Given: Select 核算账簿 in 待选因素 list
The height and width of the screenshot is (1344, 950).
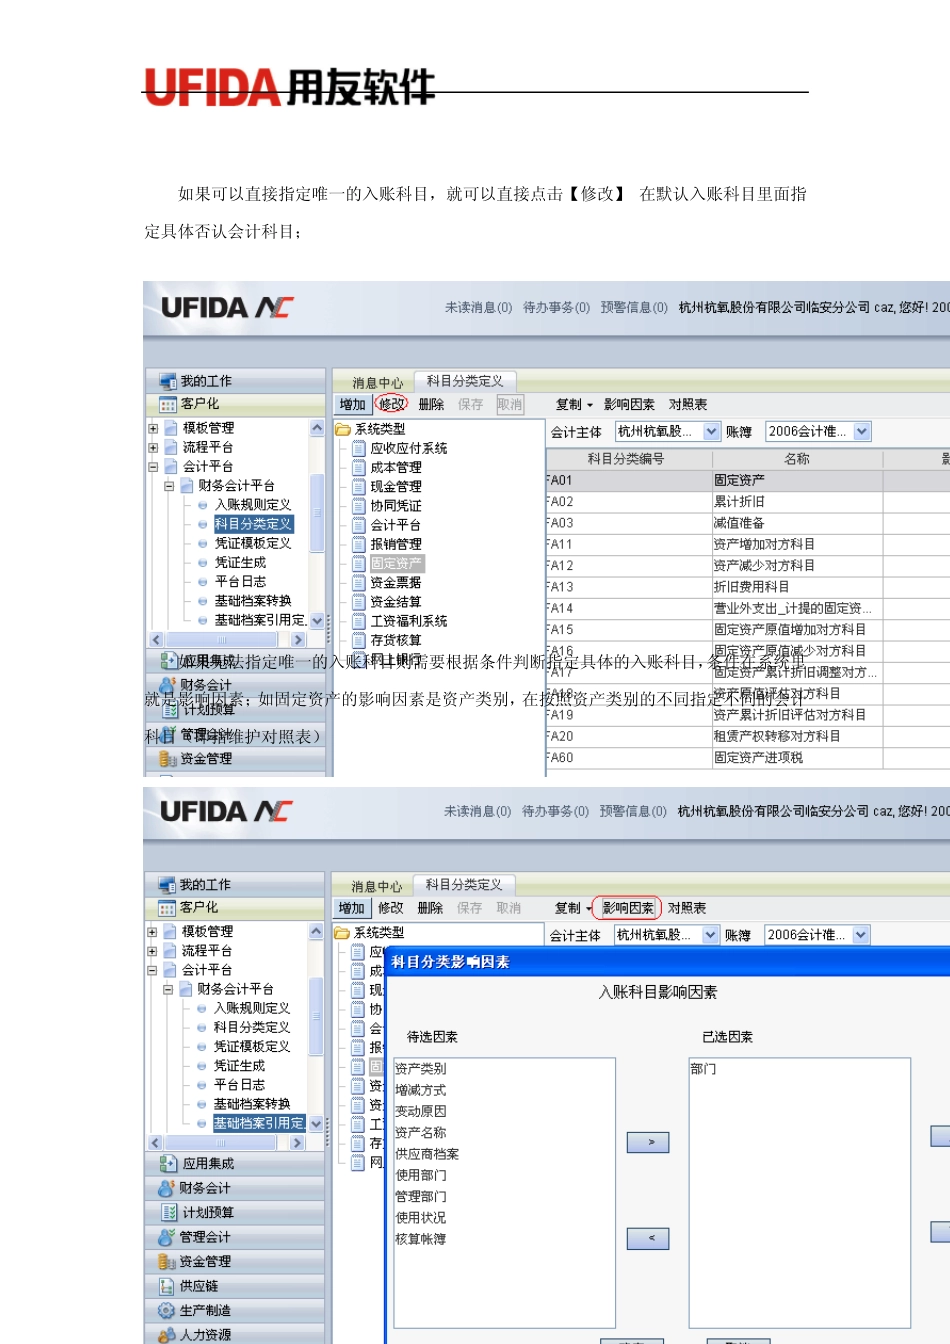Looking at the screenshot, I should click(421, 1238).
